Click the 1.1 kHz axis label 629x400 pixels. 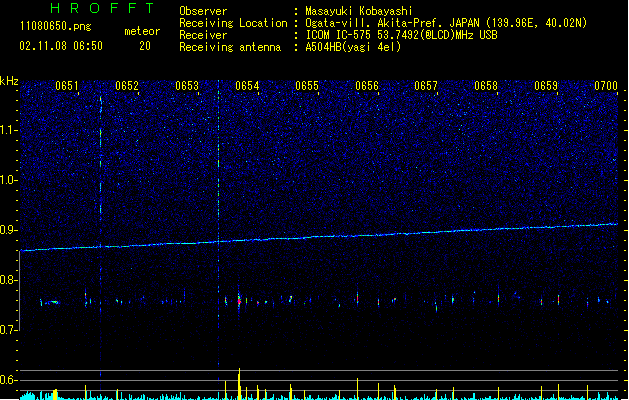tap(7, 130)
